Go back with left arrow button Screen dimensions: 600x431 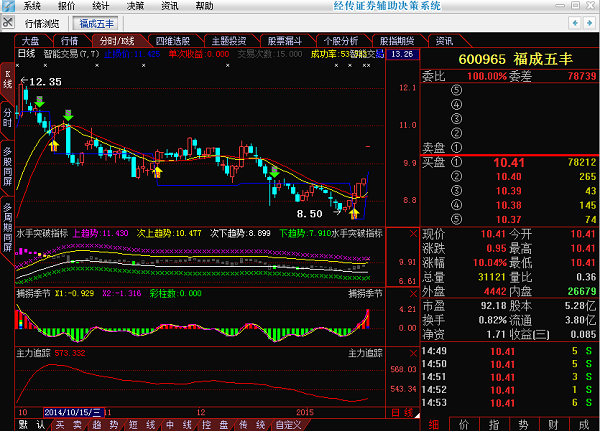(x=575, y=23)
